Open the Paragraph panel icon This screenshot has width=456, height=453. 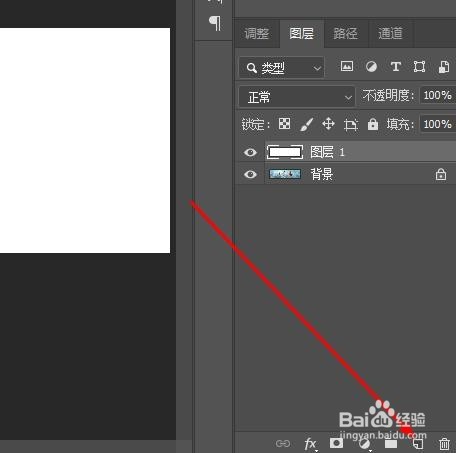(x=215, y=23)
